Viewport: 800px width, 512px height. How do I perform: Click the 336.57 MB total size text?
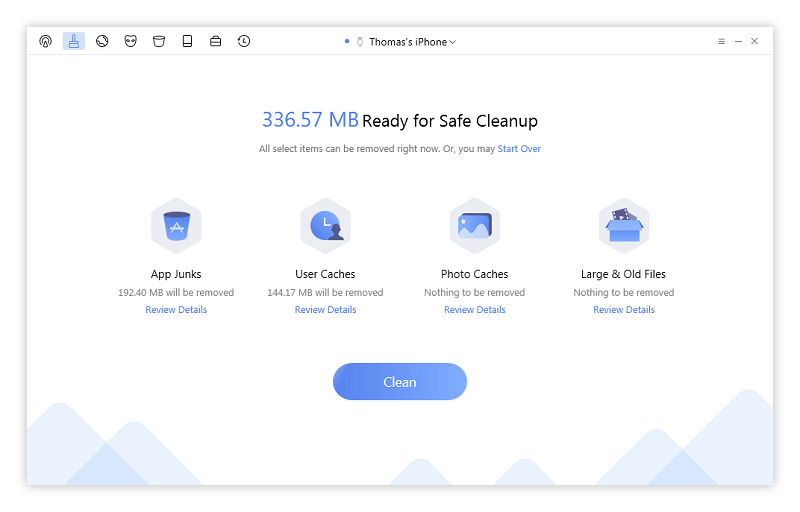(310, 120)
